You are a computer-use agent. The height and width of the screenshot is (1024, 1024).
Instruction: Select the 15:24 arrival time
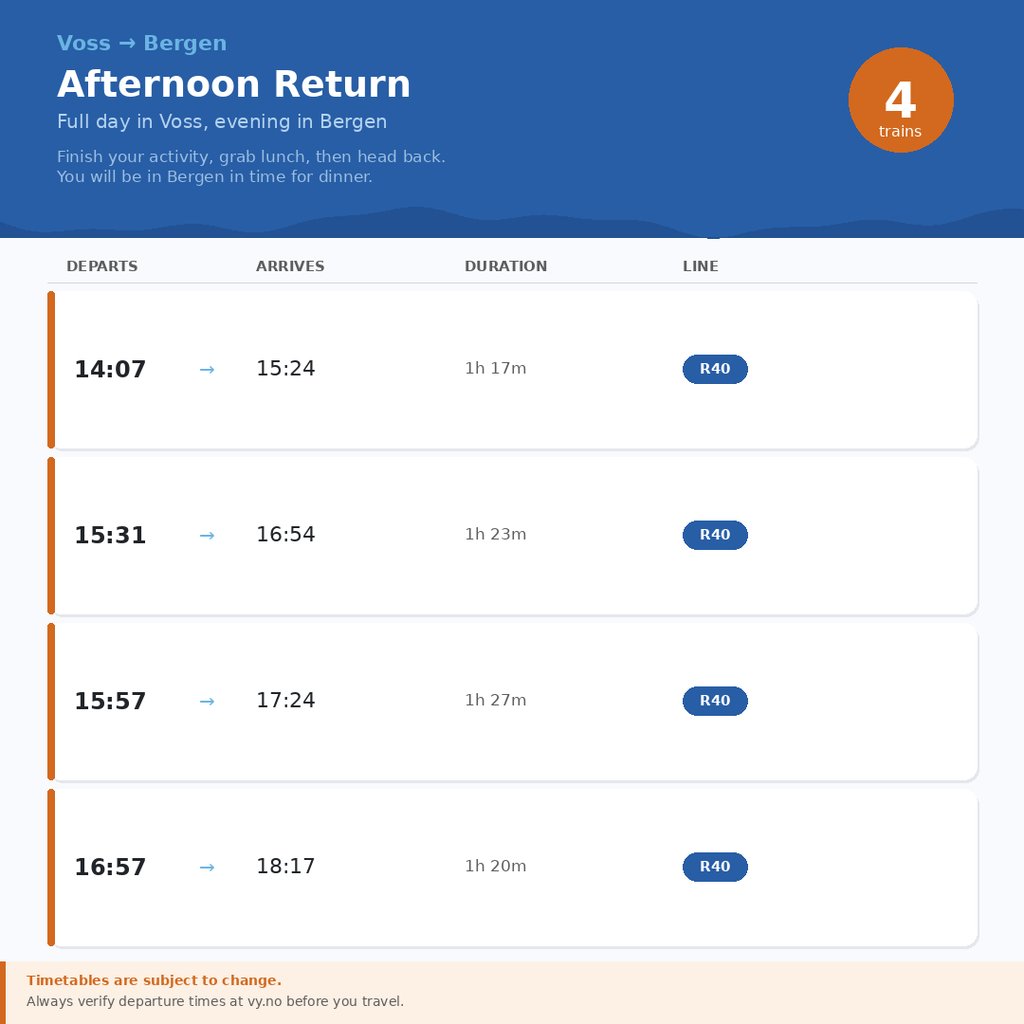click(x=285, y=369)
